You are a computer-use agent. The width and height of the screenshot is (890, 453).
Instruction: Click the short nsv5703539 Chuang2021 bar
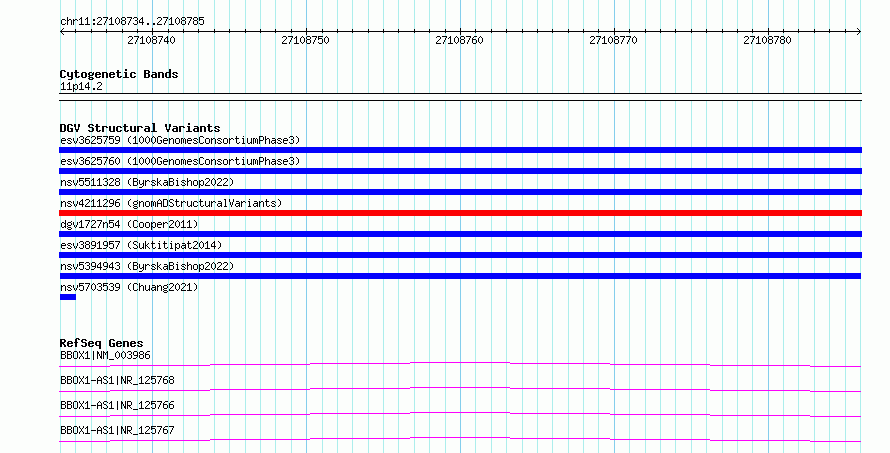68,297
